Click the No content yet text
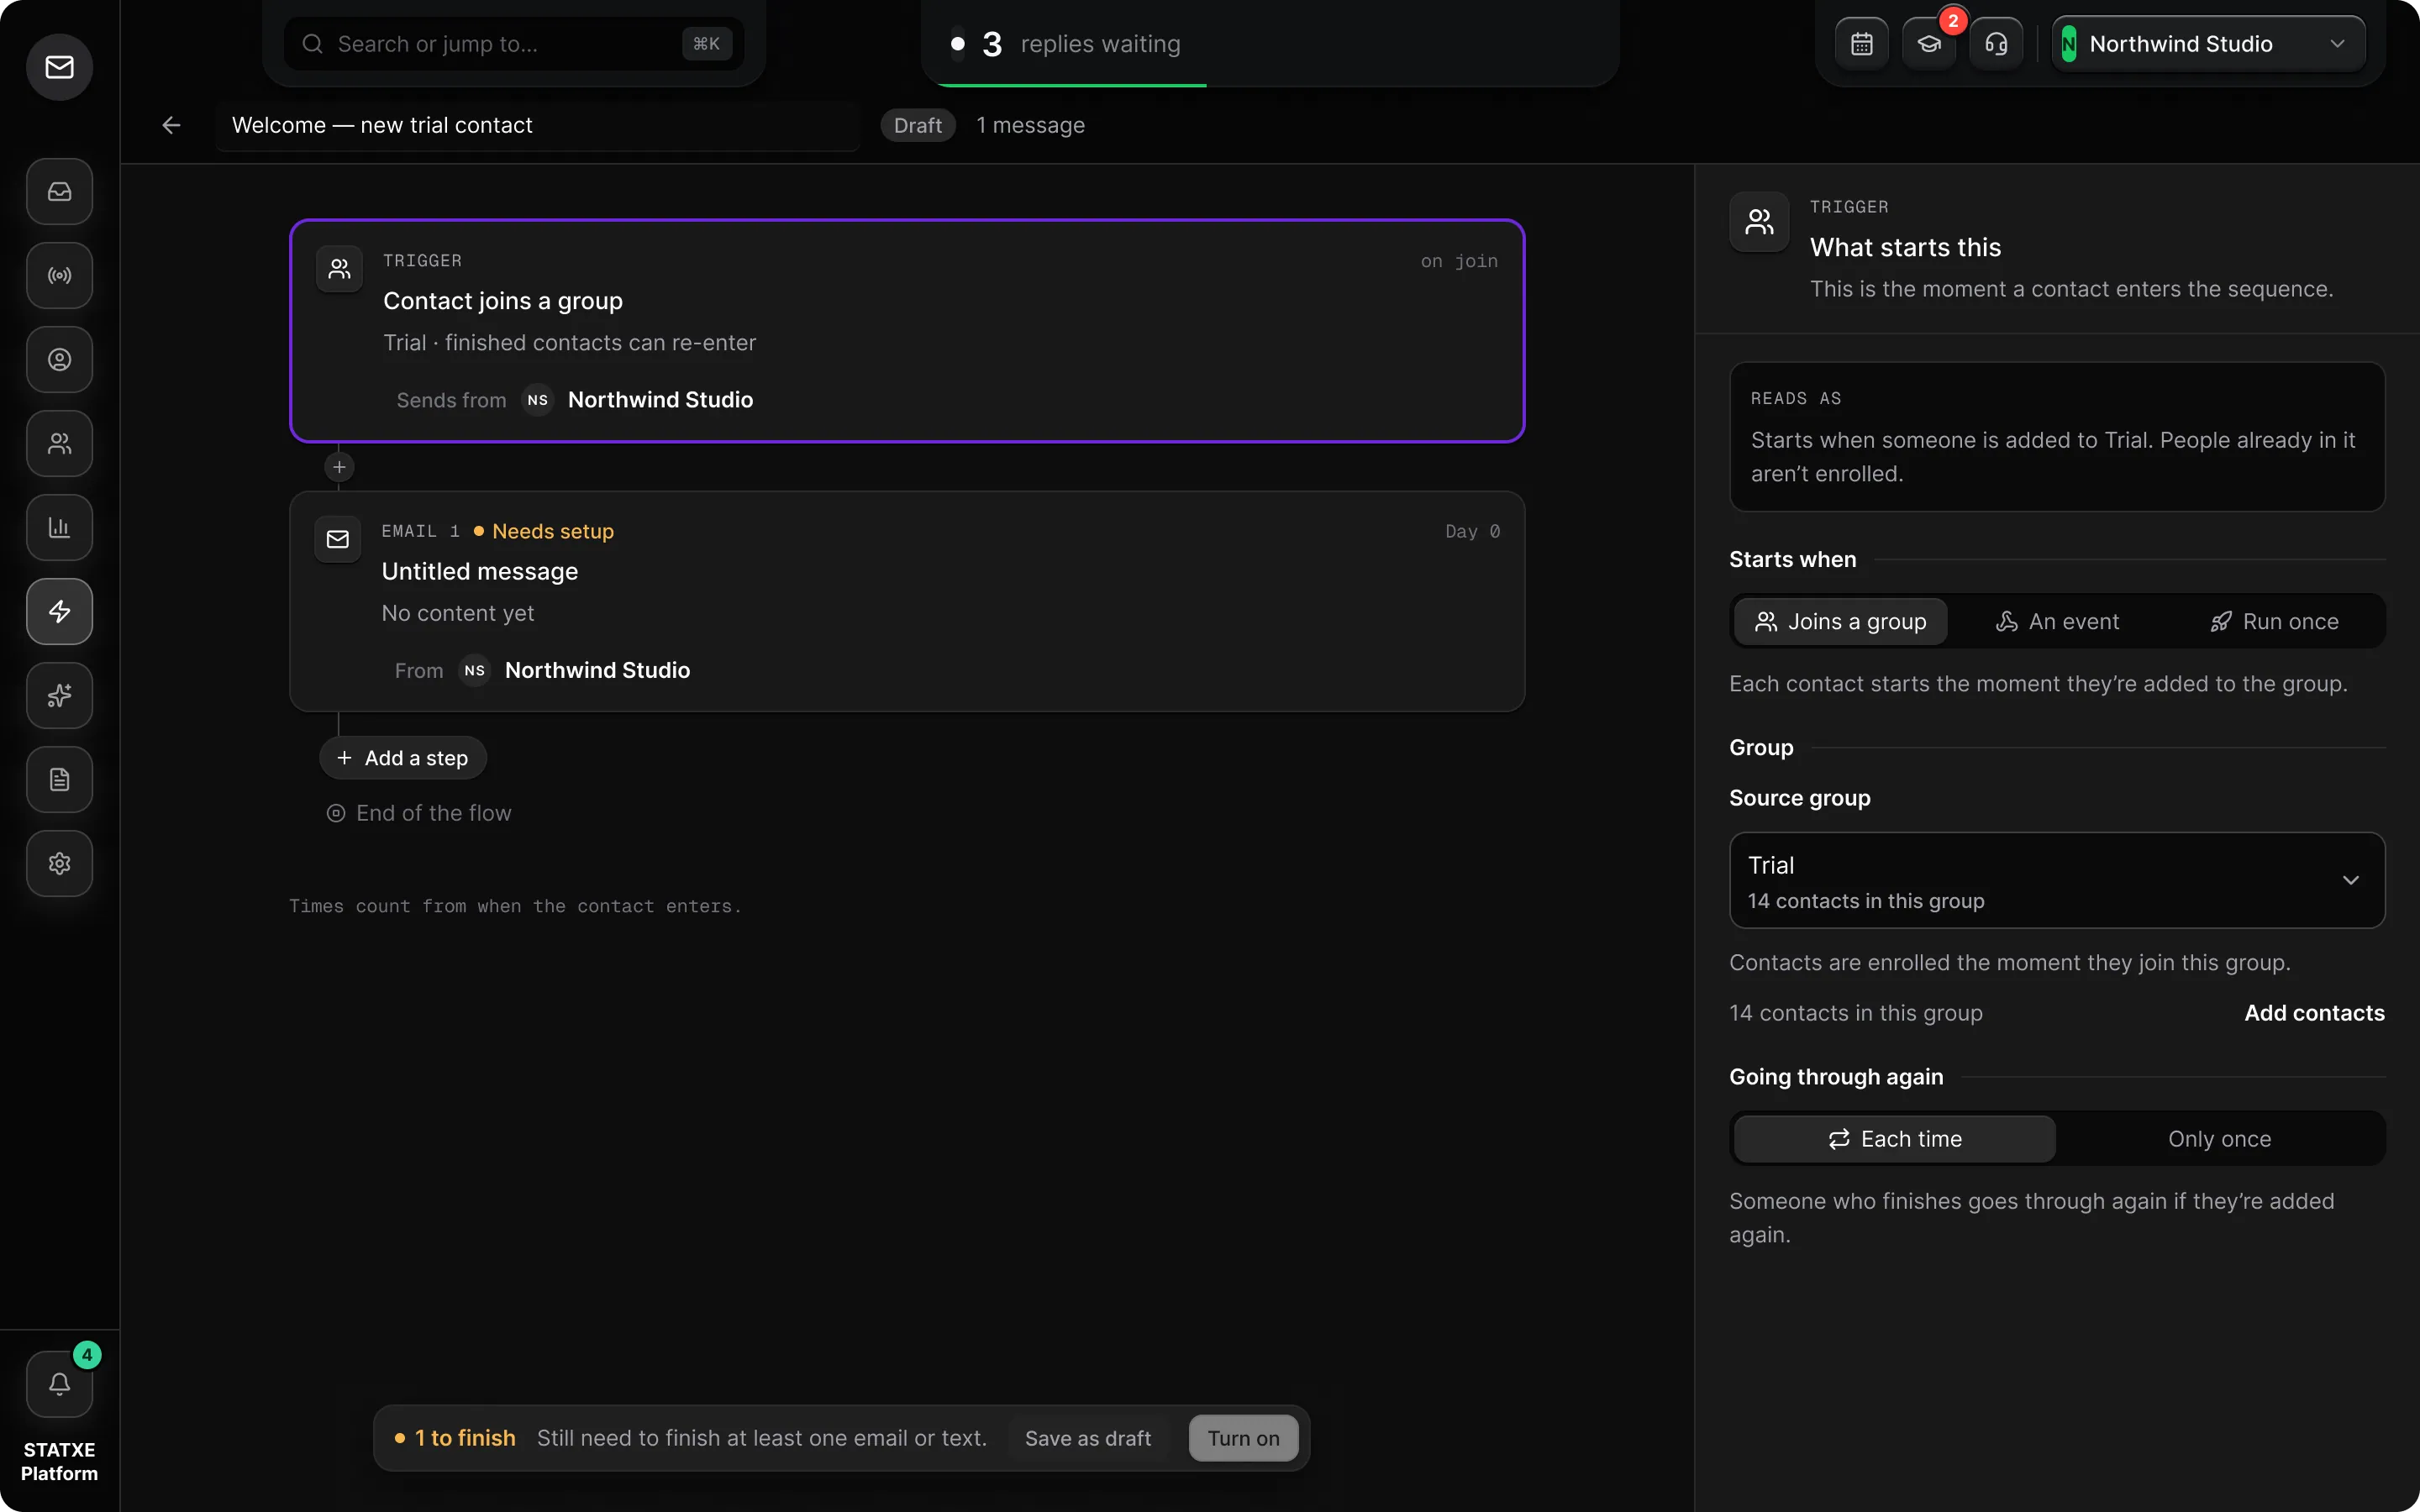Viewport: 2420px width, 1512px height. point(458,613)
